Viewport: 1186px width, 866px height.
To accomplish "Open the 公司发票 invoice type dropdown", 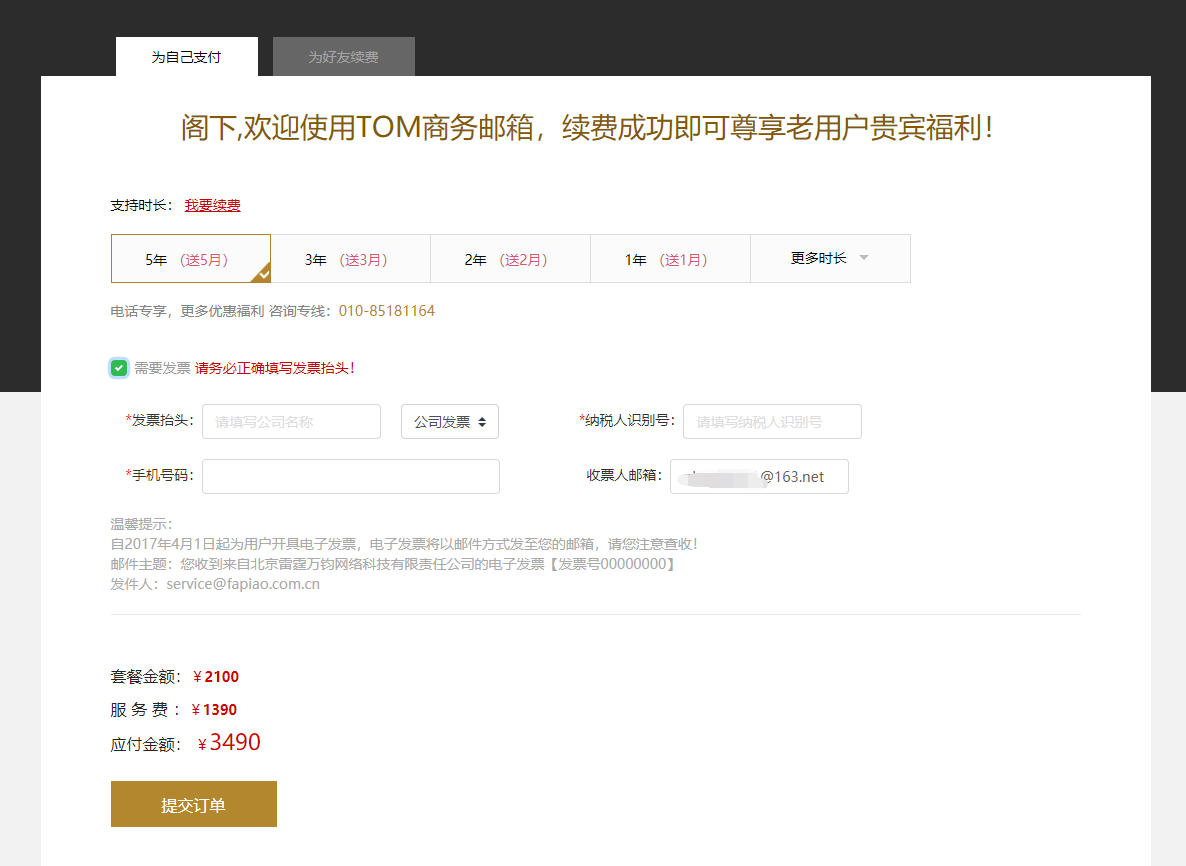I will coord(450,421).
